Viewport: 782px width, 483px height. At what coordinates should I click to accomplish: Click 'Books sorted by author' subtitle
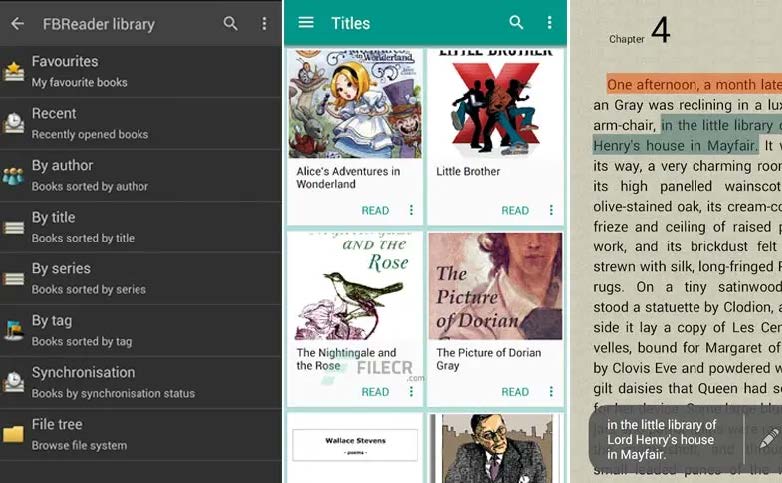90,186
